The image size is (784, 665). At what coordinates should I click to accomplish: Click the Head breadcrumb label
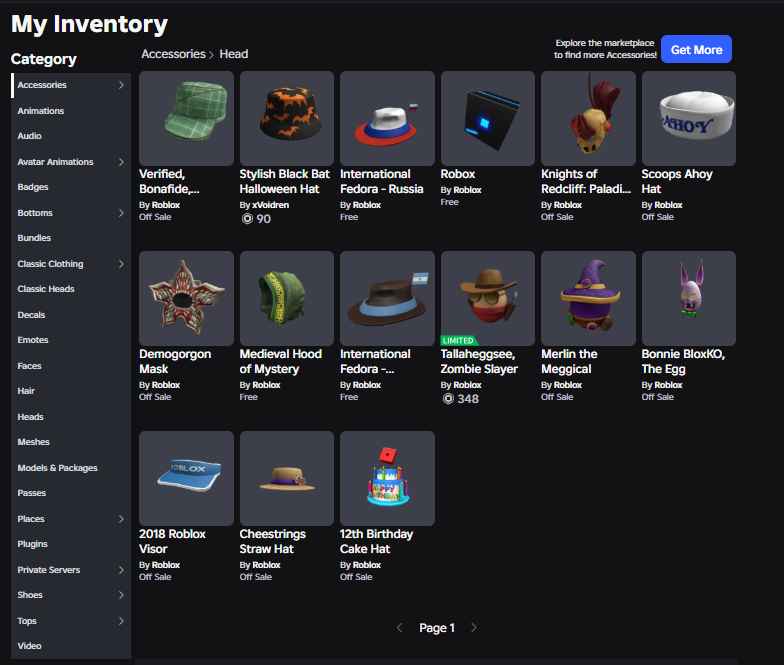[x=234, y=54]
